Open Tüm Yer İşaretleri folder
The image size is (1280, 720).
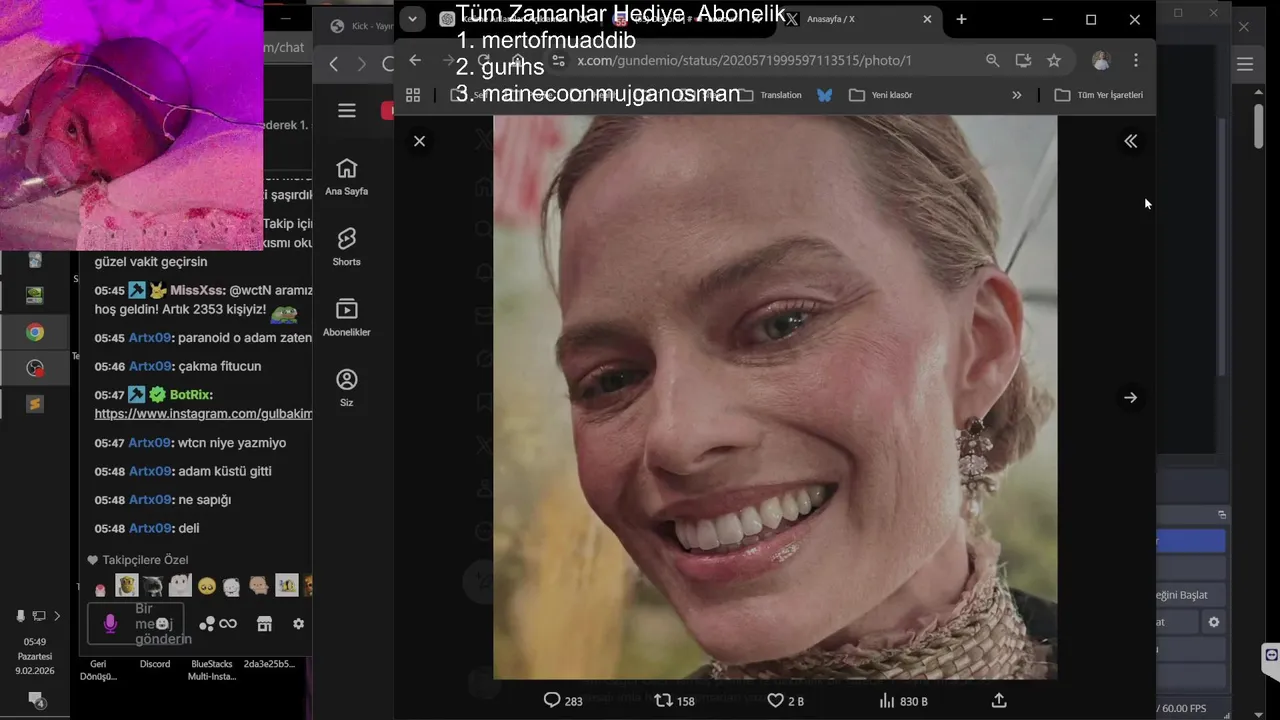1098,95
